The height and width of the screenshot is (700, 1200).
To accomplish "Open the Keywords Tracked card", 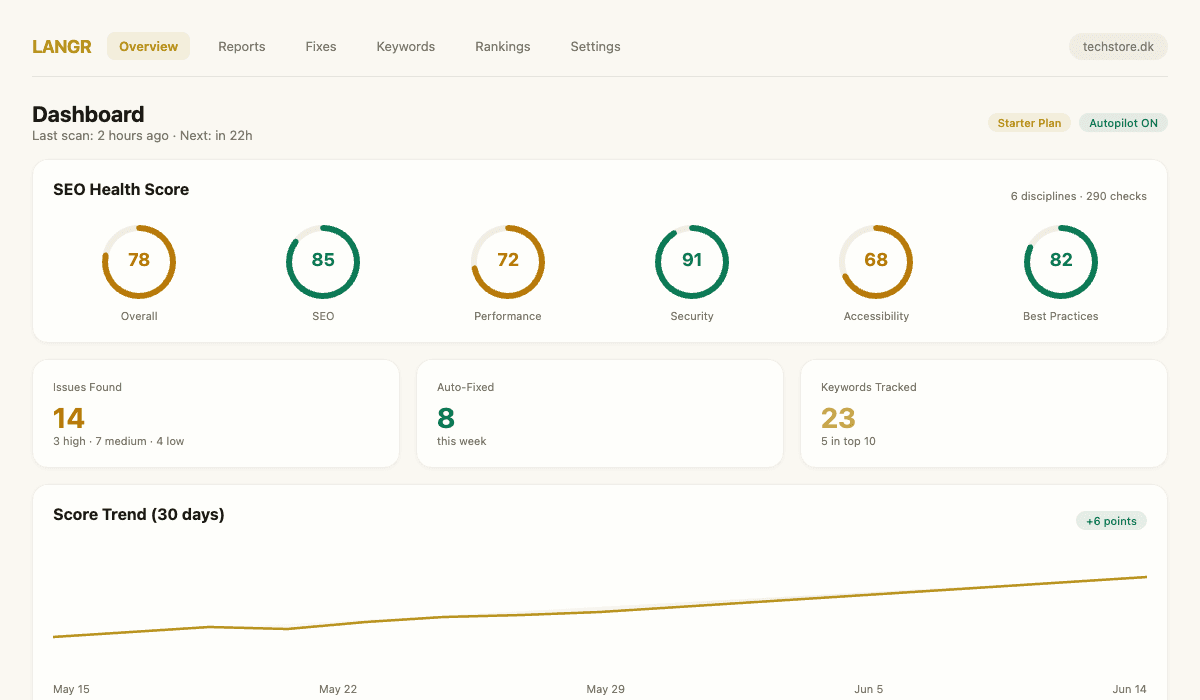I will point(984,414).
